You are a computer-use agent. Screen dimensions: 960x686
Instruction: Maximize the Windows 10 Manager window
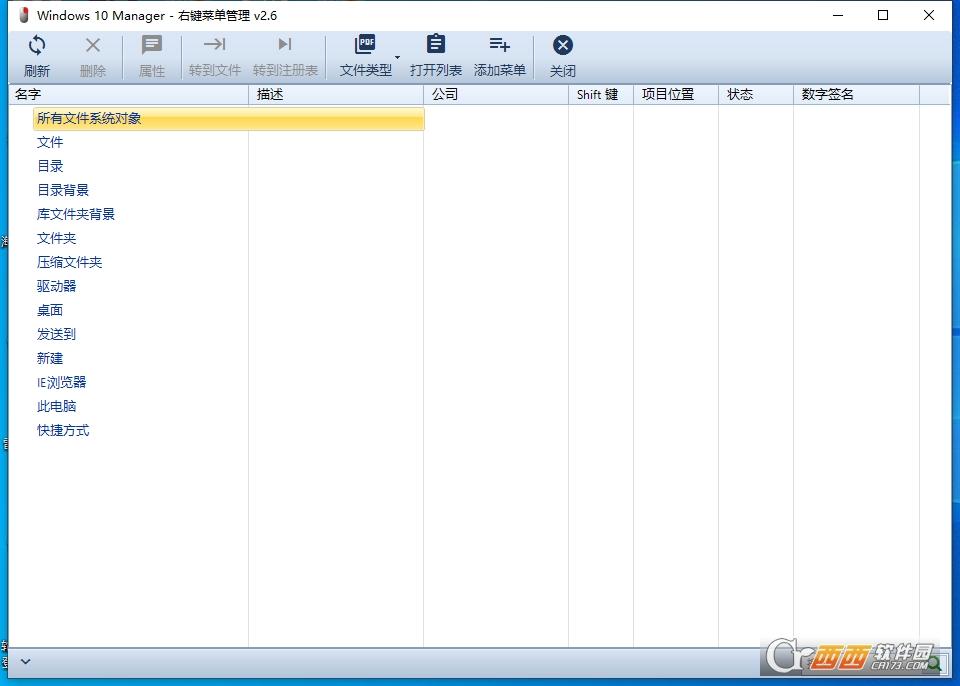[x=883, y=15]
